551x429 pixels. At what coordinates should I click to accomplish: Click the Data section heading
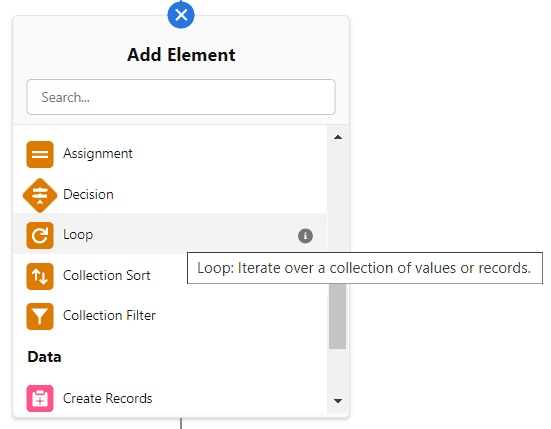point(44,357)
